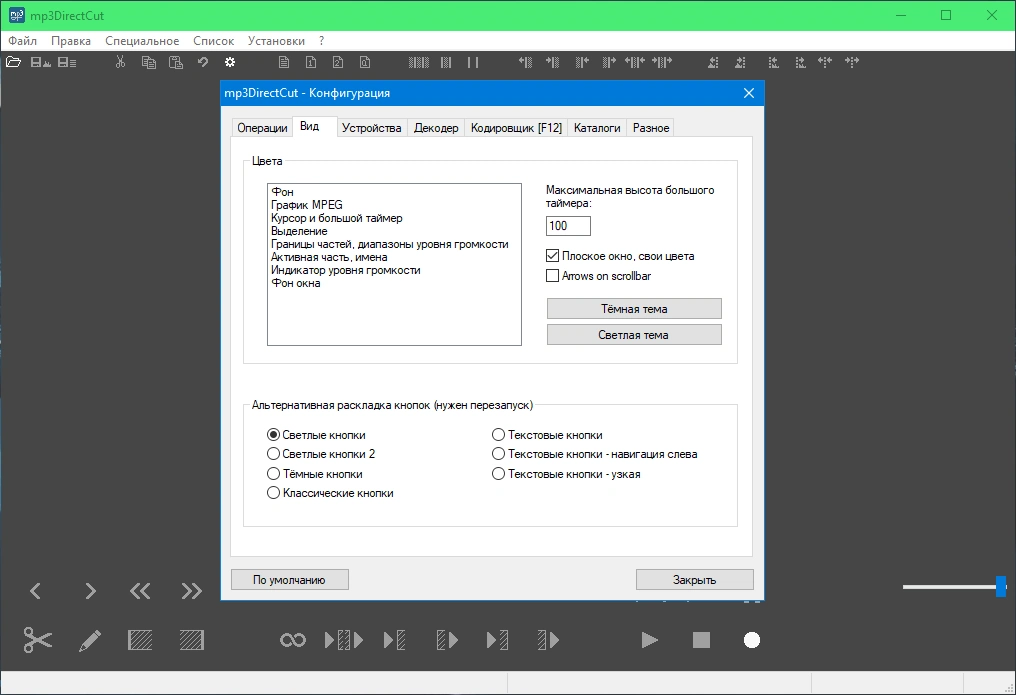Click the 'Закрыть' button
The height and width of the screenshot is (695, 1016).
pyautogui.click(x=695, y=580)
